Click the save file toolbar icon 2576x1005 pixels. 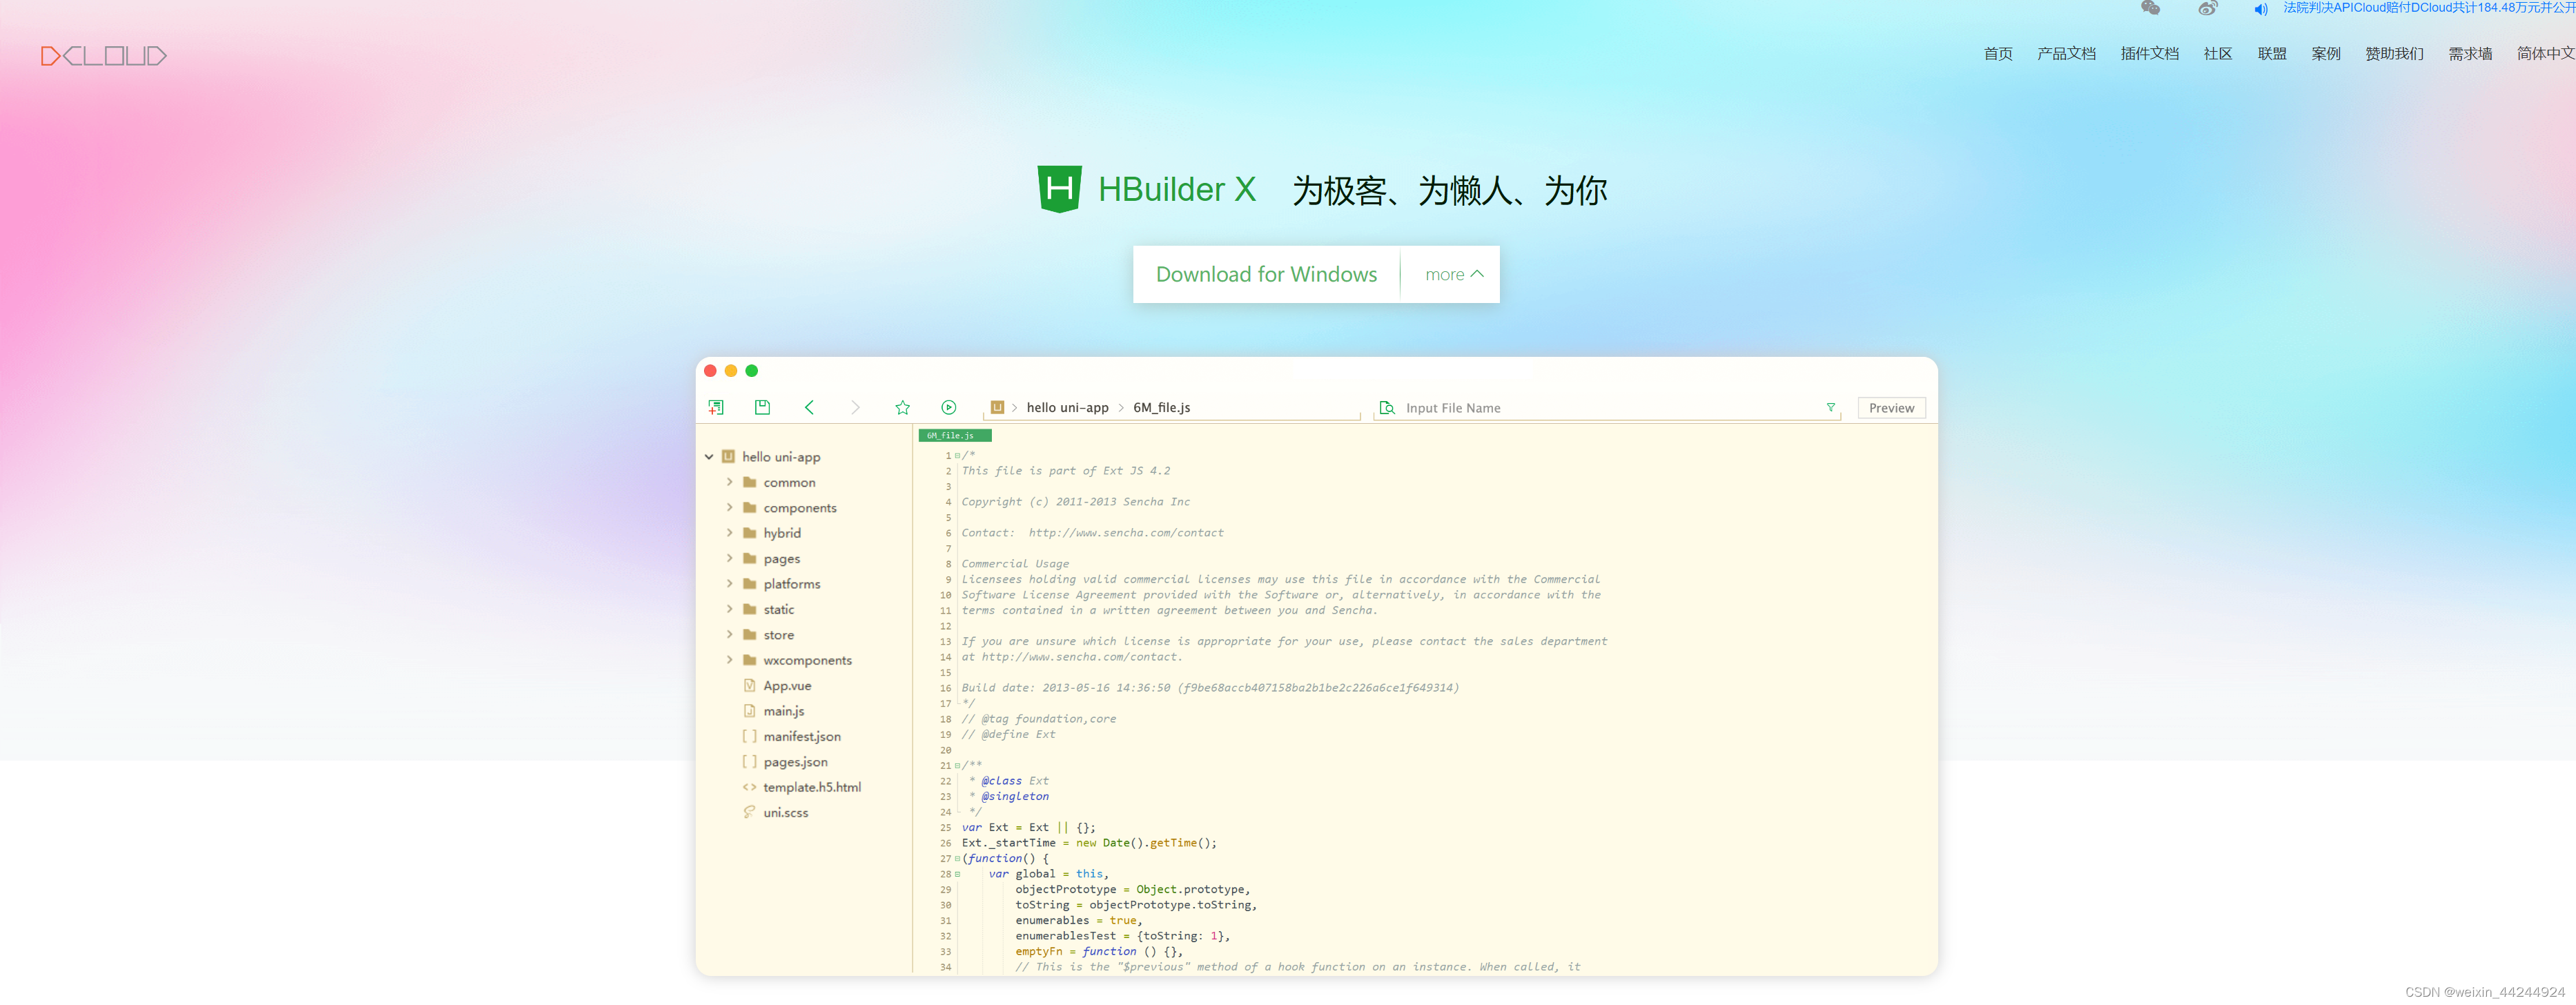[762, 408]
